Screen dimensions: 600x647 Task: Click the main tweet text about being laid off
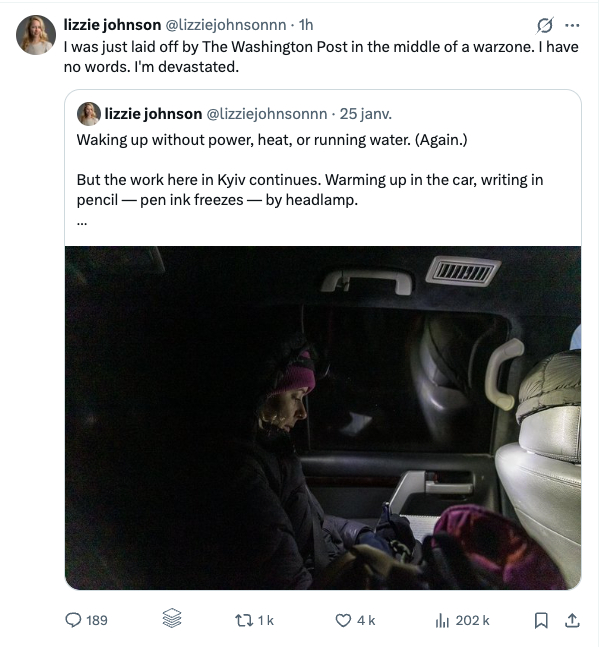tap(320, 55)
